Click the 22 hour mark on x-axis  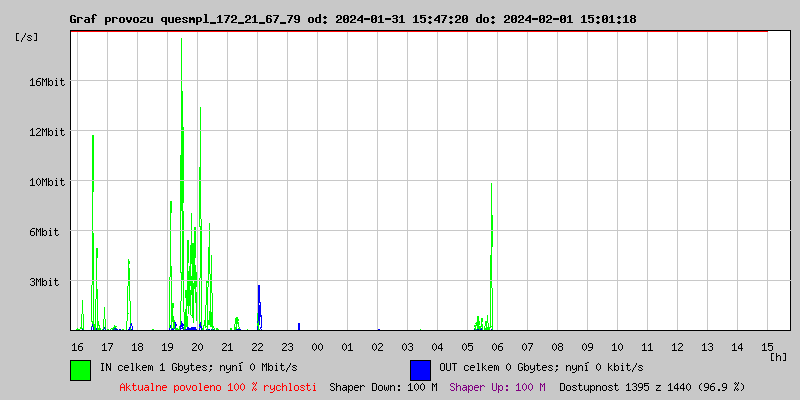[257, 346]
